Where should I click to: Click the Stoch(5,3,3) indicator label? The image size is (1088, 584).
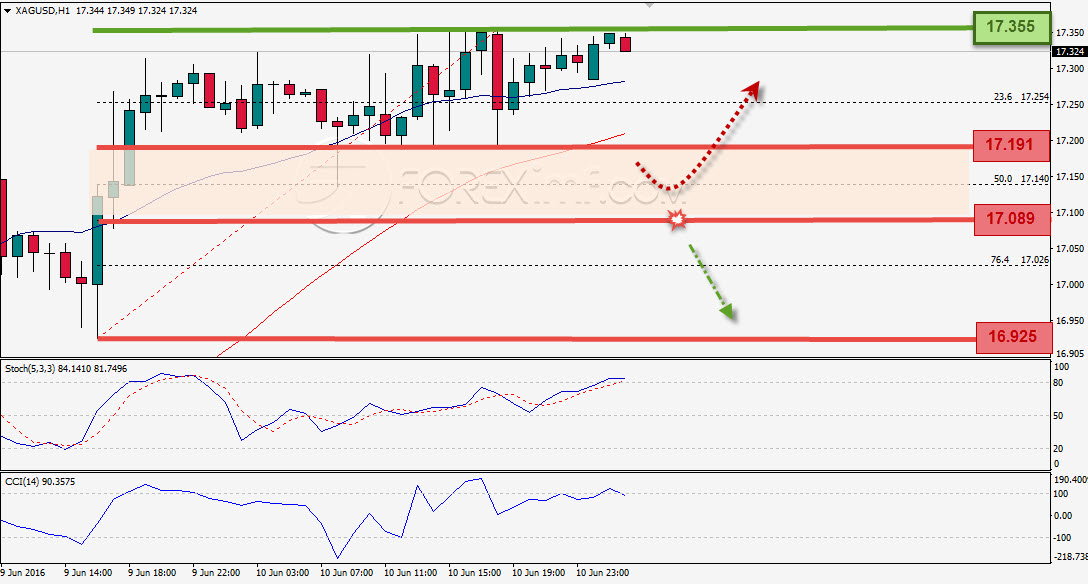pos(66,368)
